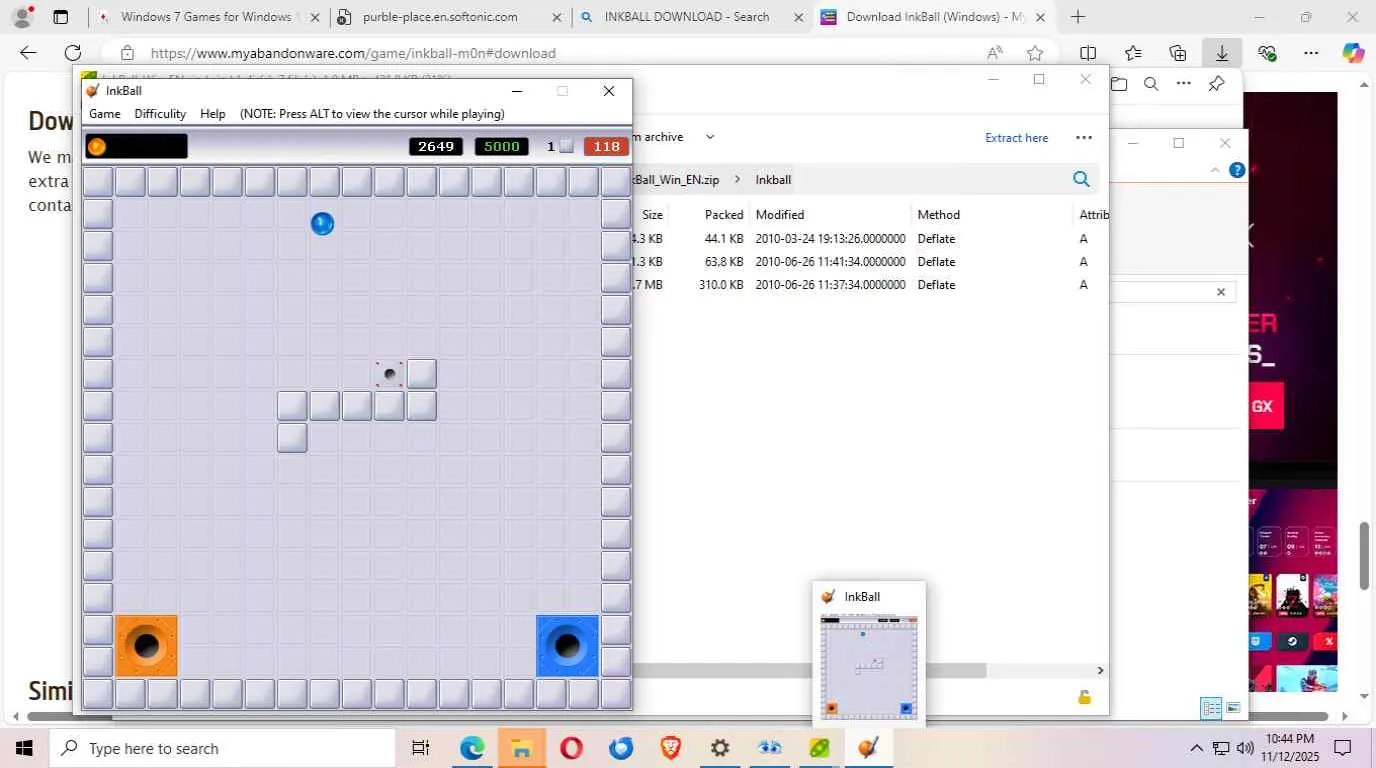Open archive window more options menu
This screenshot has height=768, width=1376.
pyautogui.click(x=1084, y=138)
